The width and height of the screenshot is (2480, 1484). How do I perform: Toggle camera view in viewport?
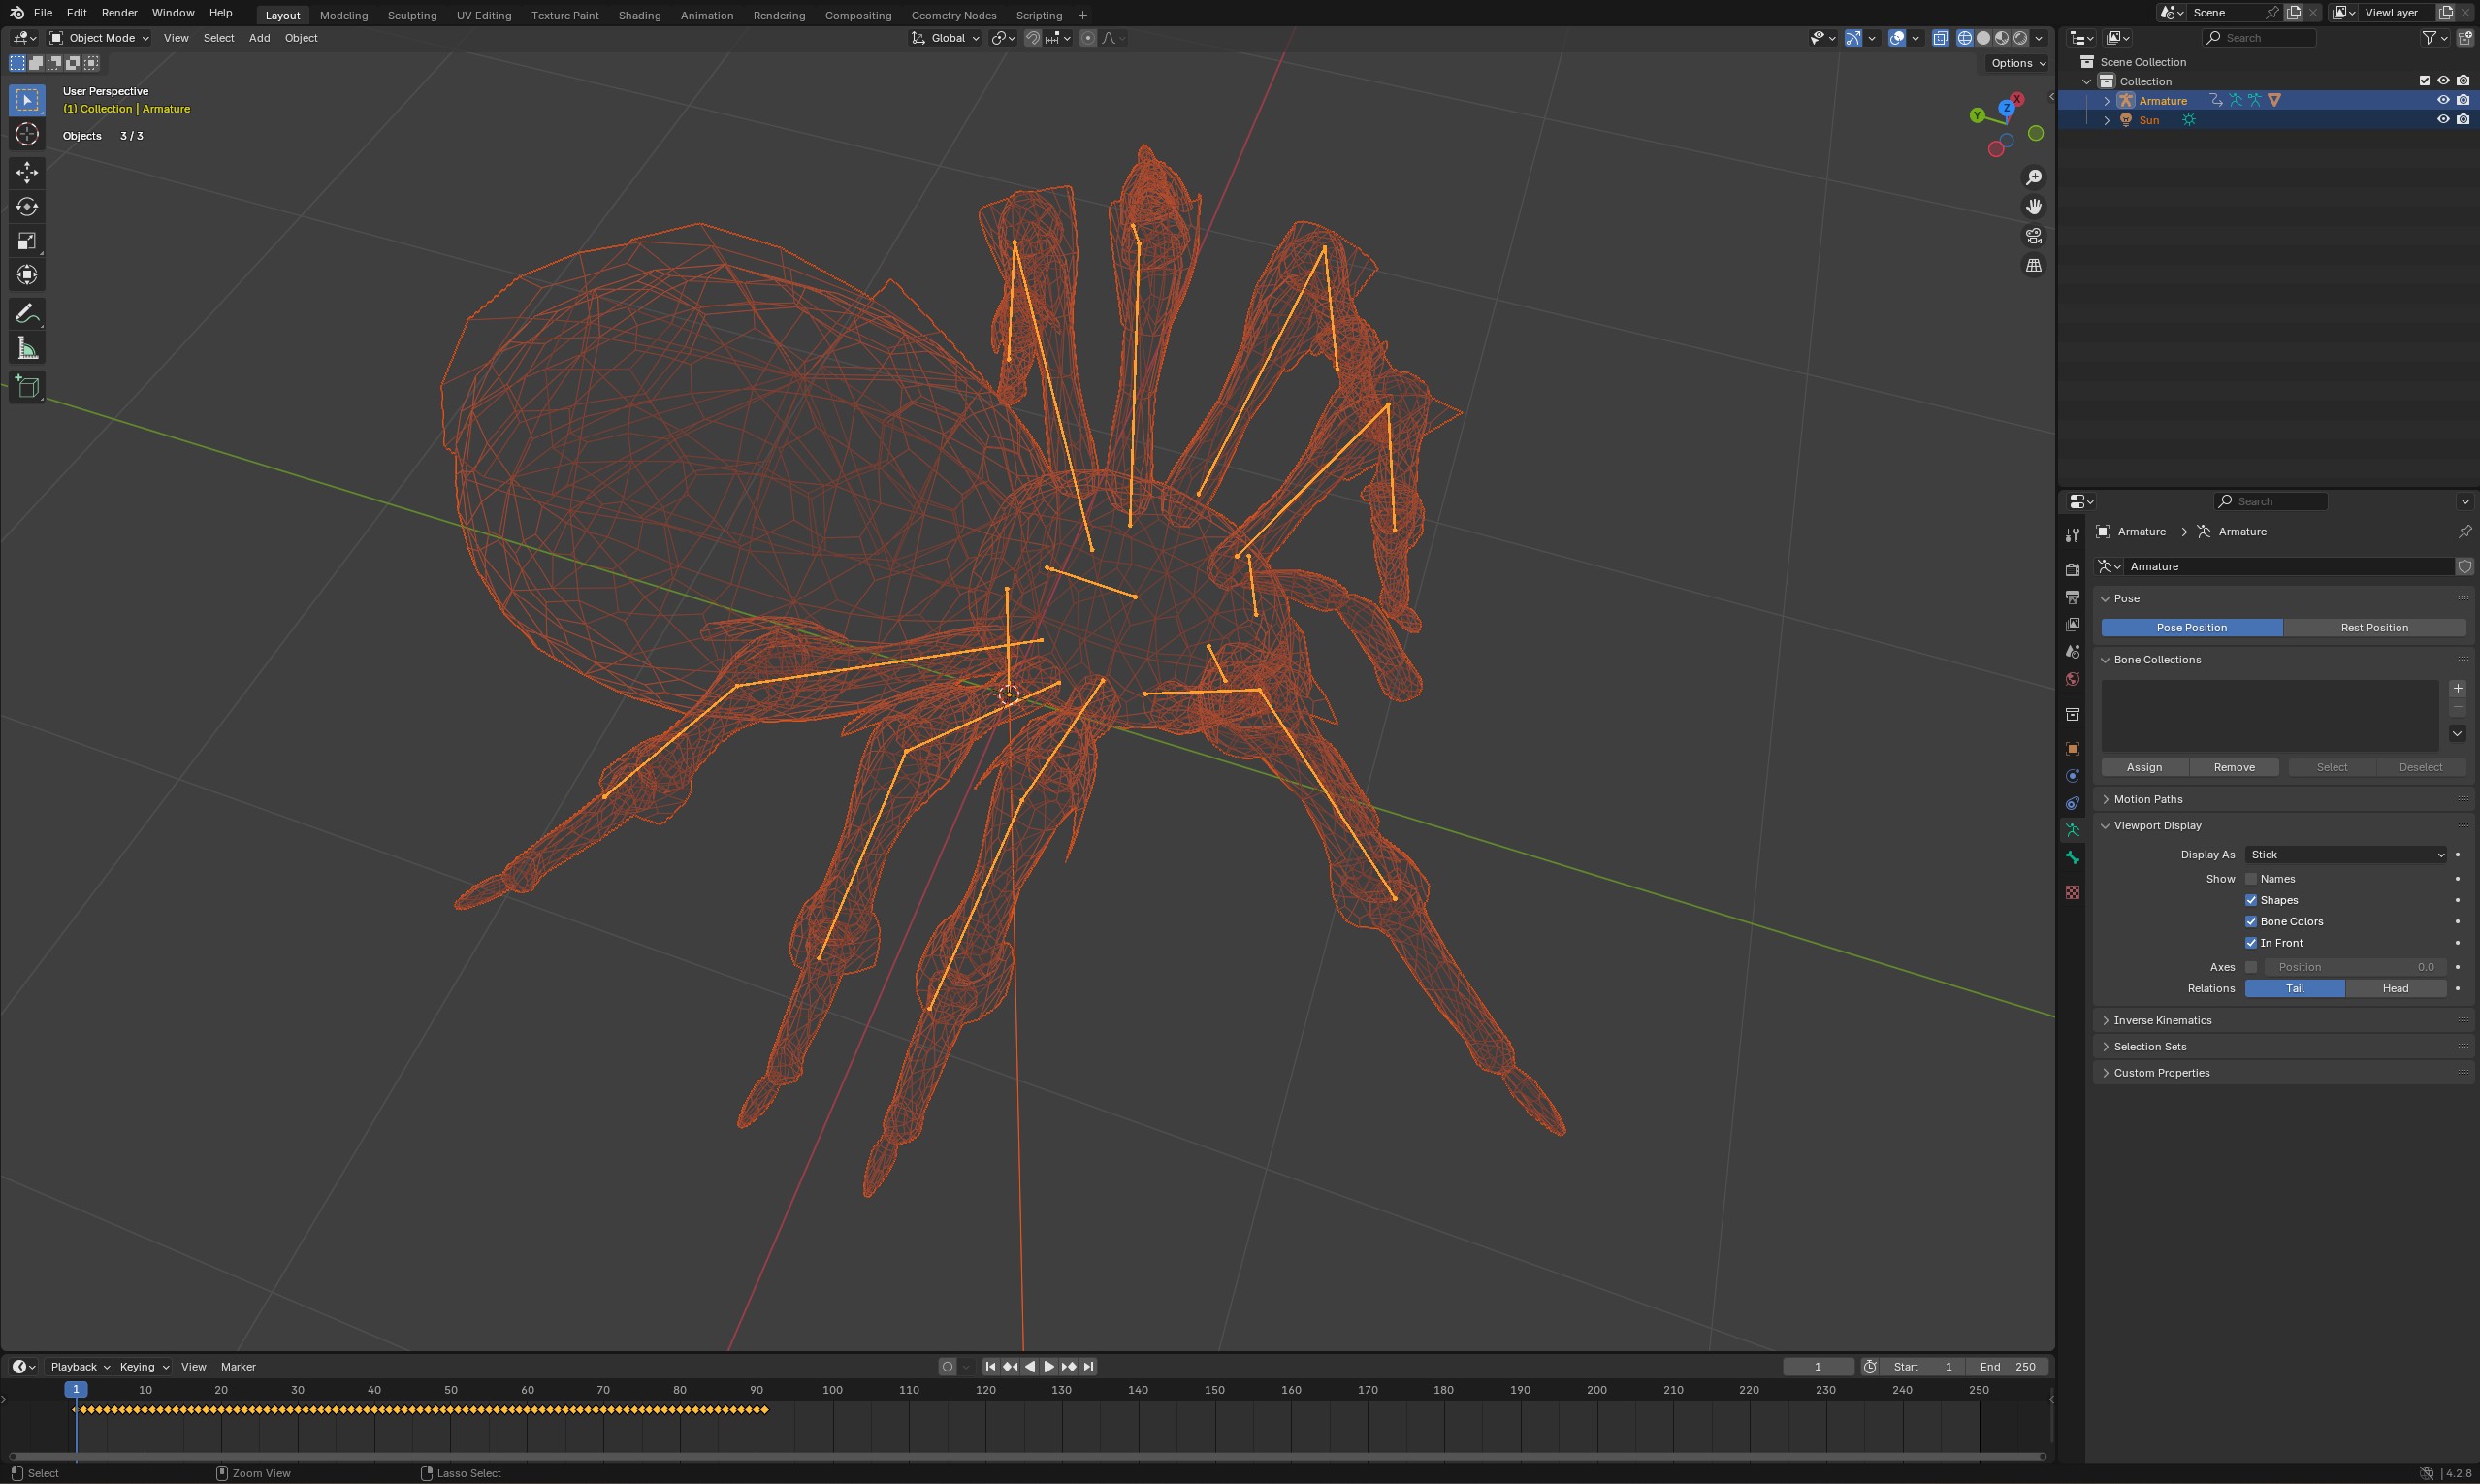(x=2033, y=236)
